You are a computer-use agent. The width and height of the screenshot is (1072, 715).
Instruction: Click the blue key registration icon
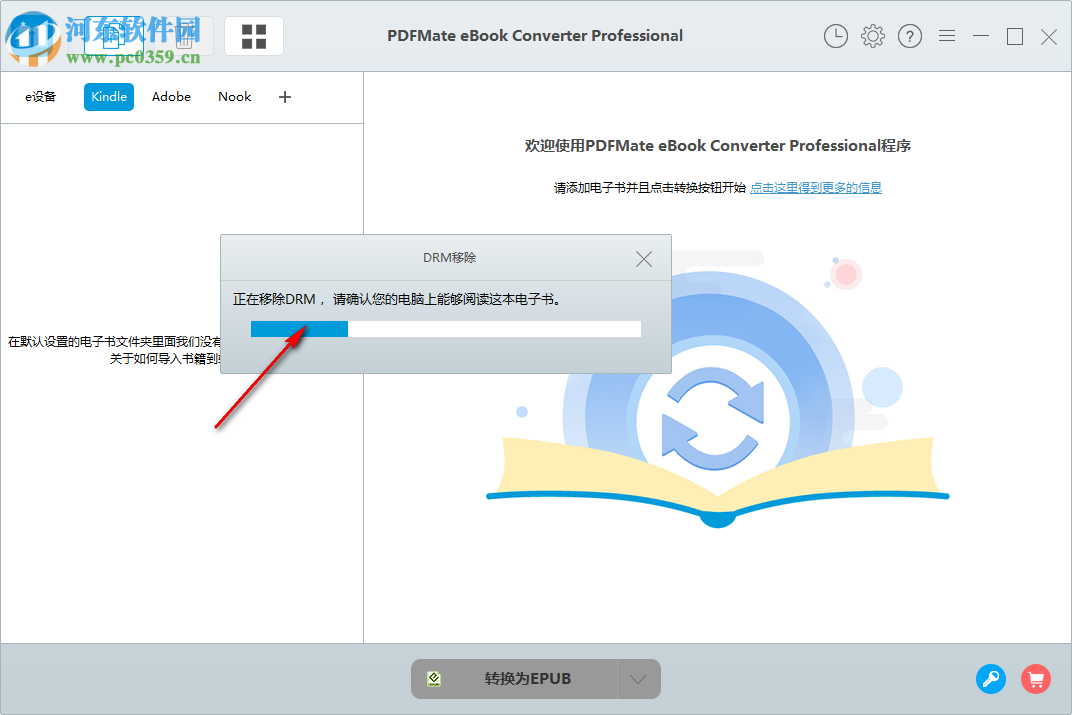(x=991, y=679)
